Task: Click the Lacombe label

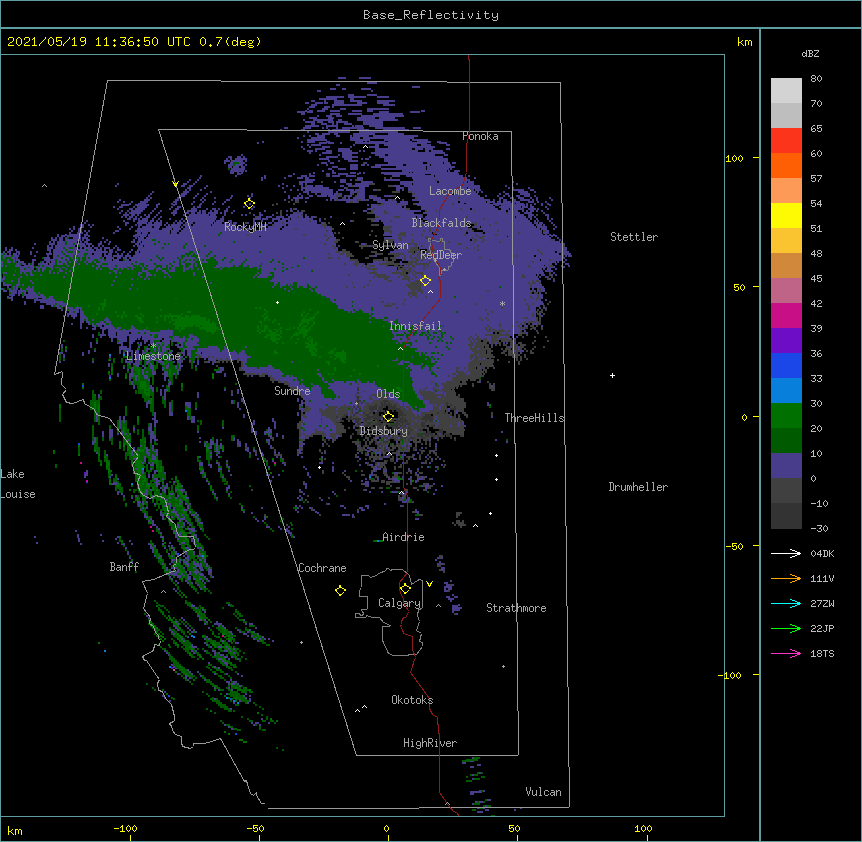Action: coord(450,191)
